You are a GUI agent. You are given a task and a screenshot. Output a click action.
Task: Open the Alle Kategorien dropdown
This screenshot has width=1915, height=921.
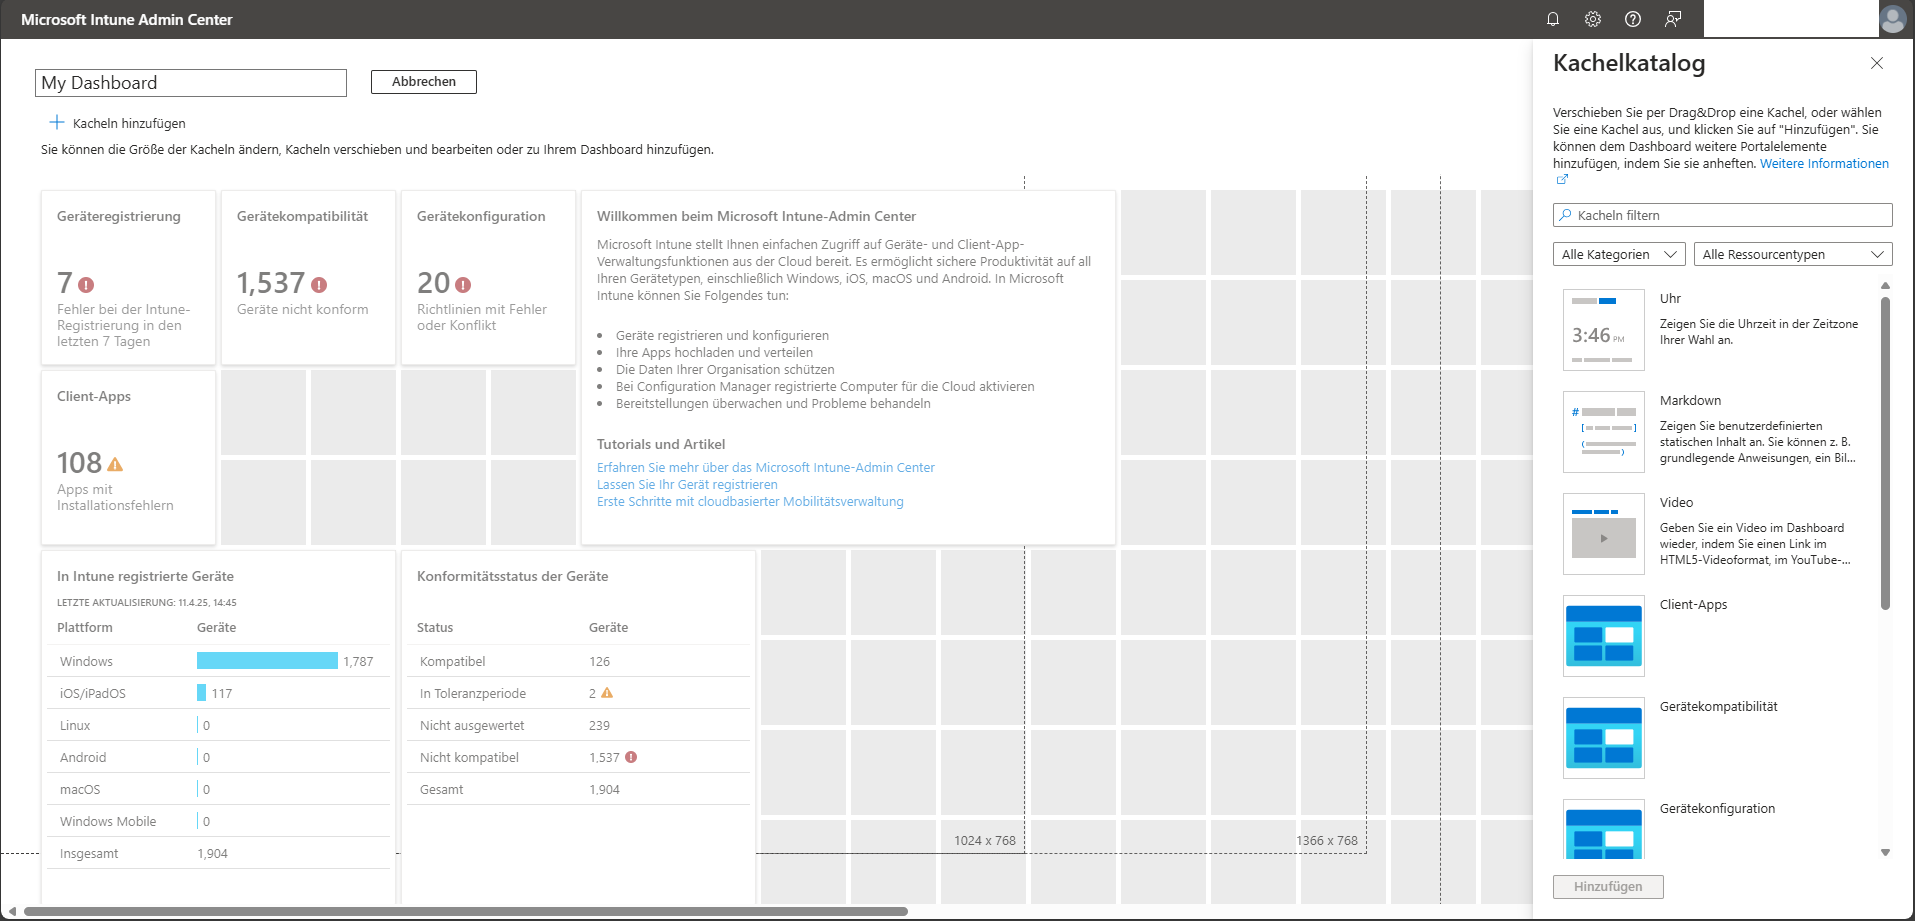[1619, 254]
